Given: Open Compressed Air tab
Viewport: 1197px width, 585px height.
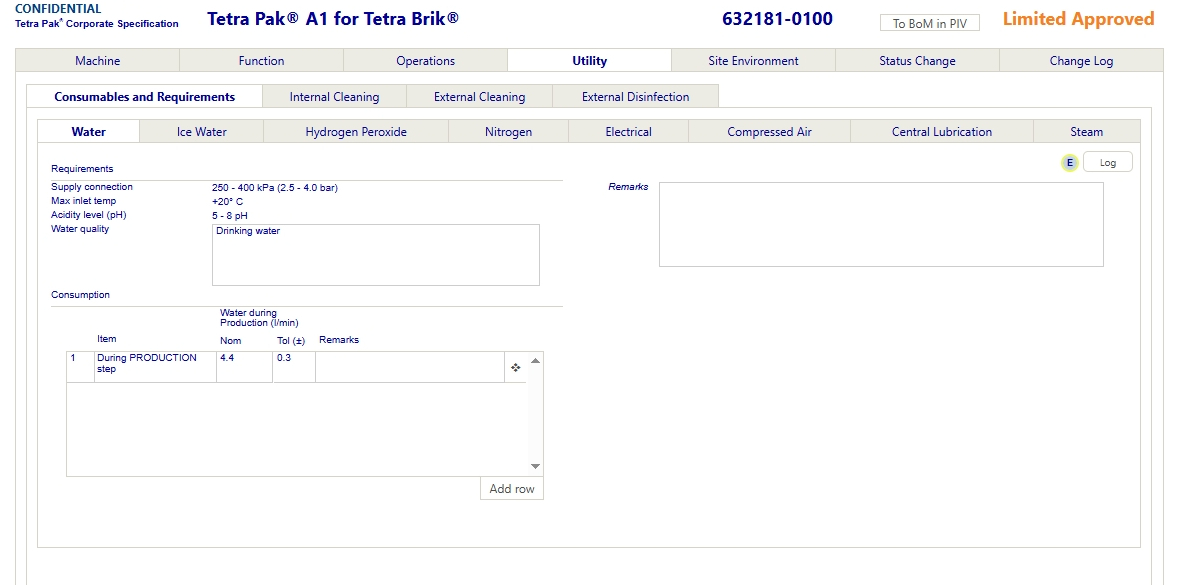Looking at the screenshot, I should (769, 131).
